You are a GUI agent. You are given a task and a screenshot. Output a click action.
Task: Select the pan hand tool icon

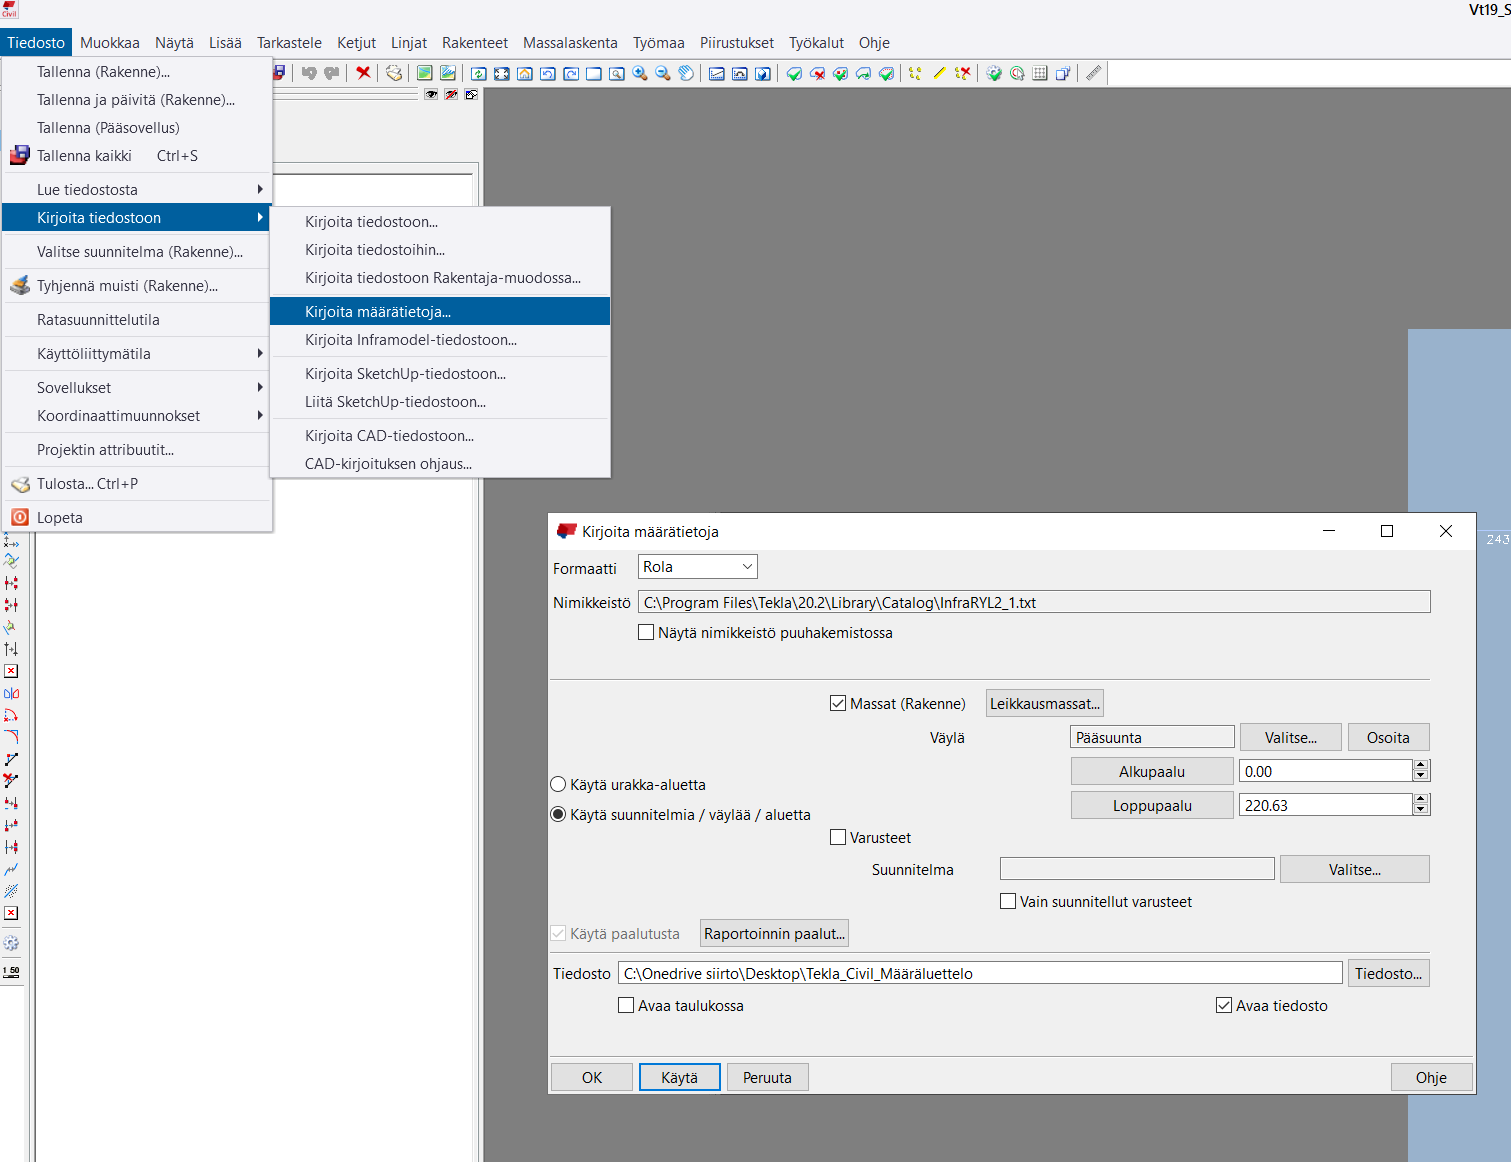tap(686, 73)
